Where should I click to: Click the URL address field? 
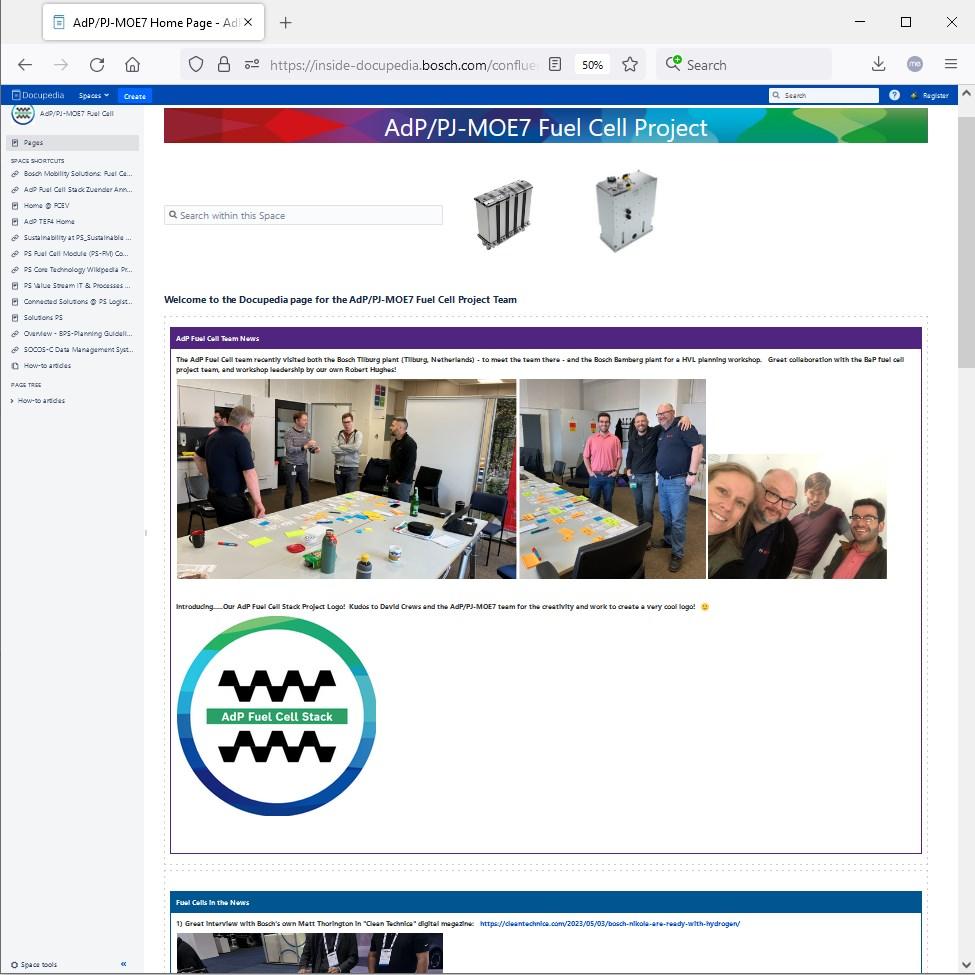[x=402, y=65]
